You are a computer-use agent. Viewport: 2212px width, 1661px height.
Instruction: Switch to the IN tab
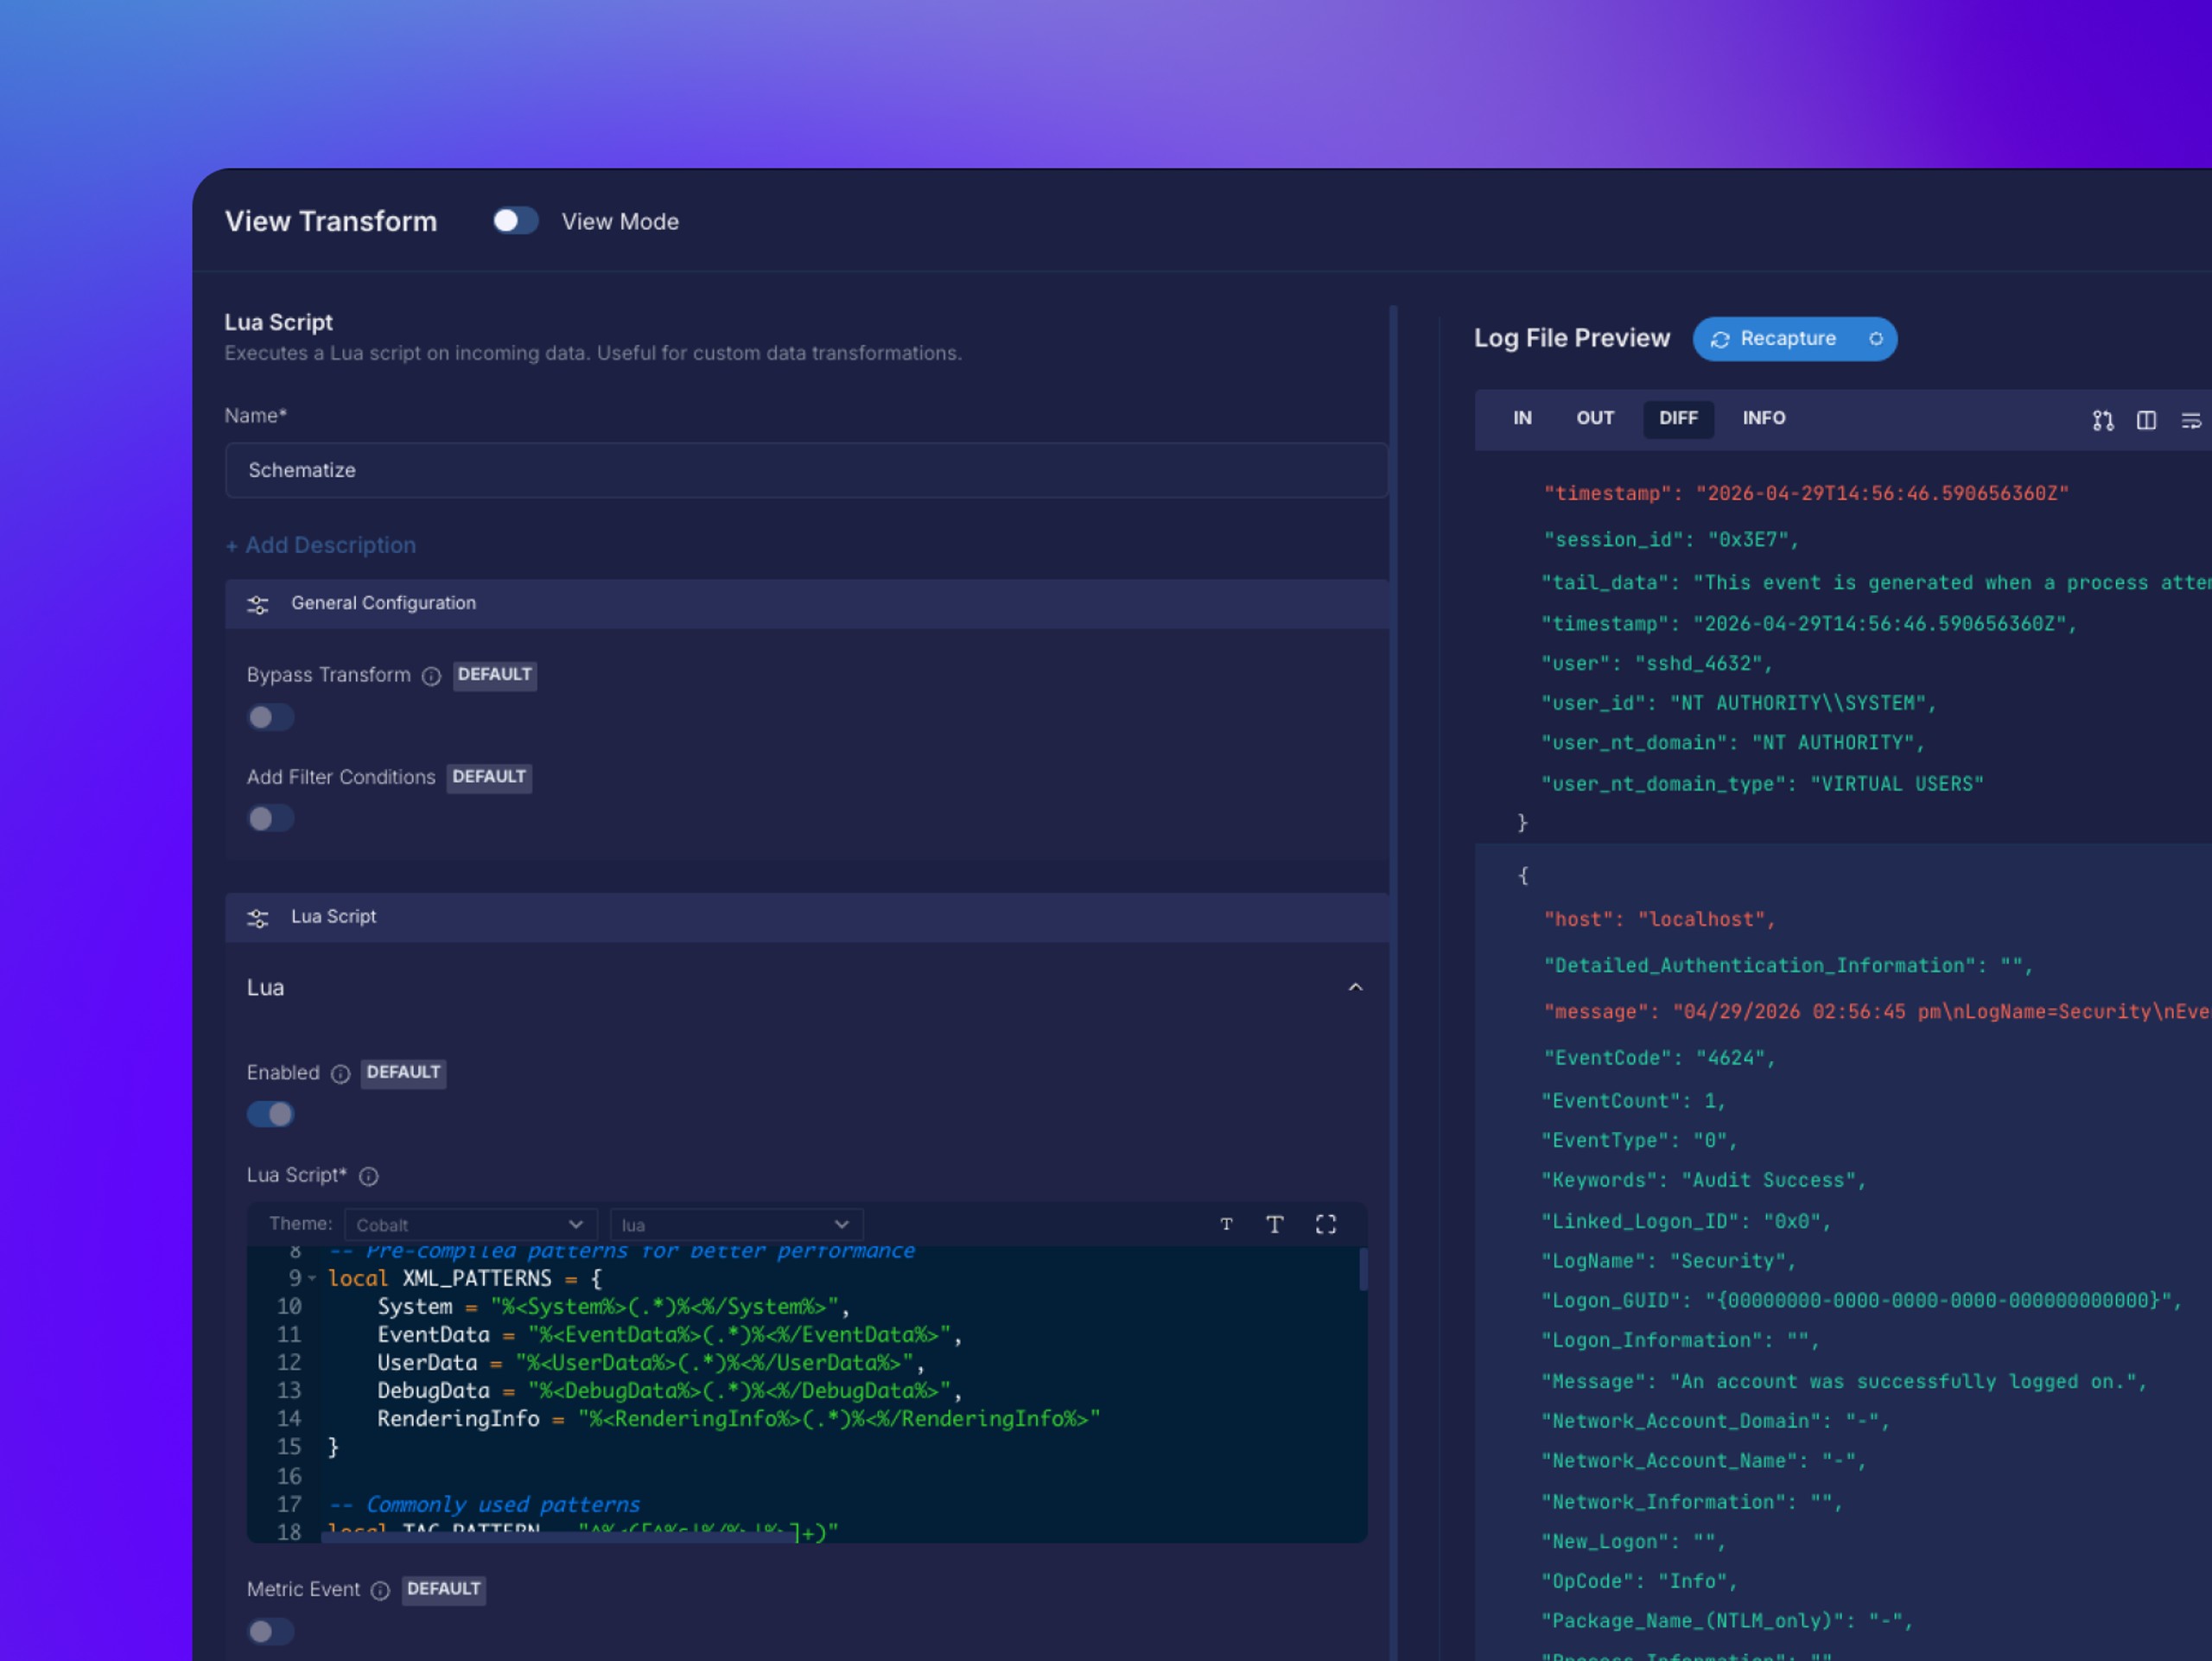coord(1522,418)
